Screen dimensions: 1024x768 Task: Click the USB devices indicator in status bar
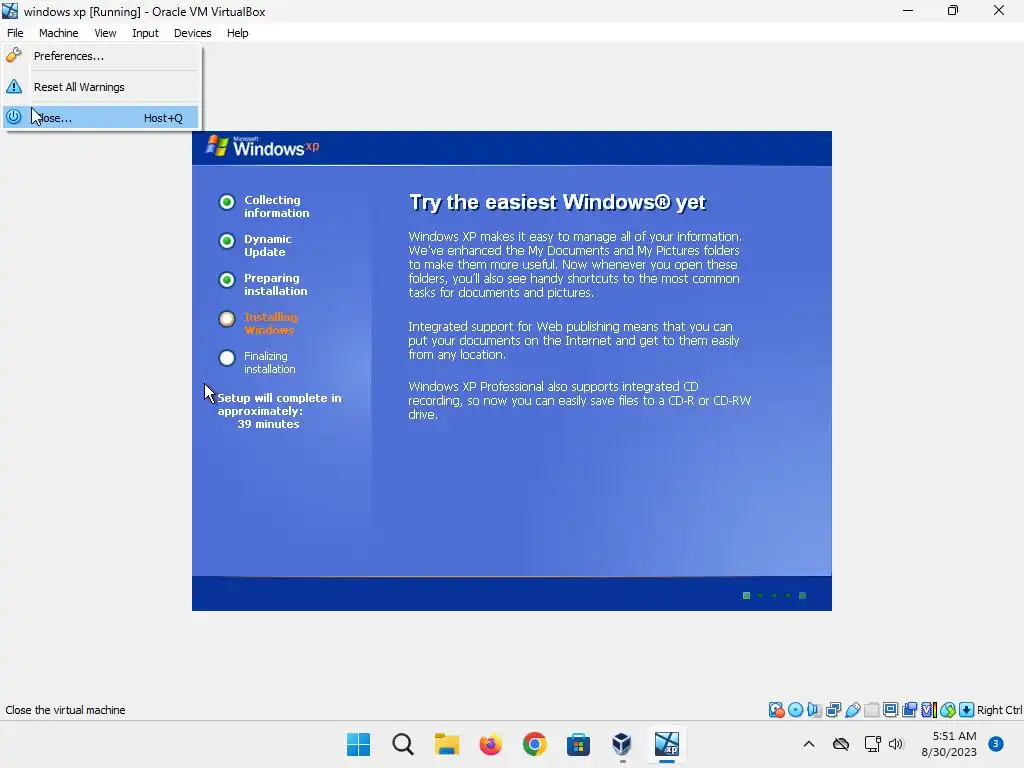[x=852, y=710]
